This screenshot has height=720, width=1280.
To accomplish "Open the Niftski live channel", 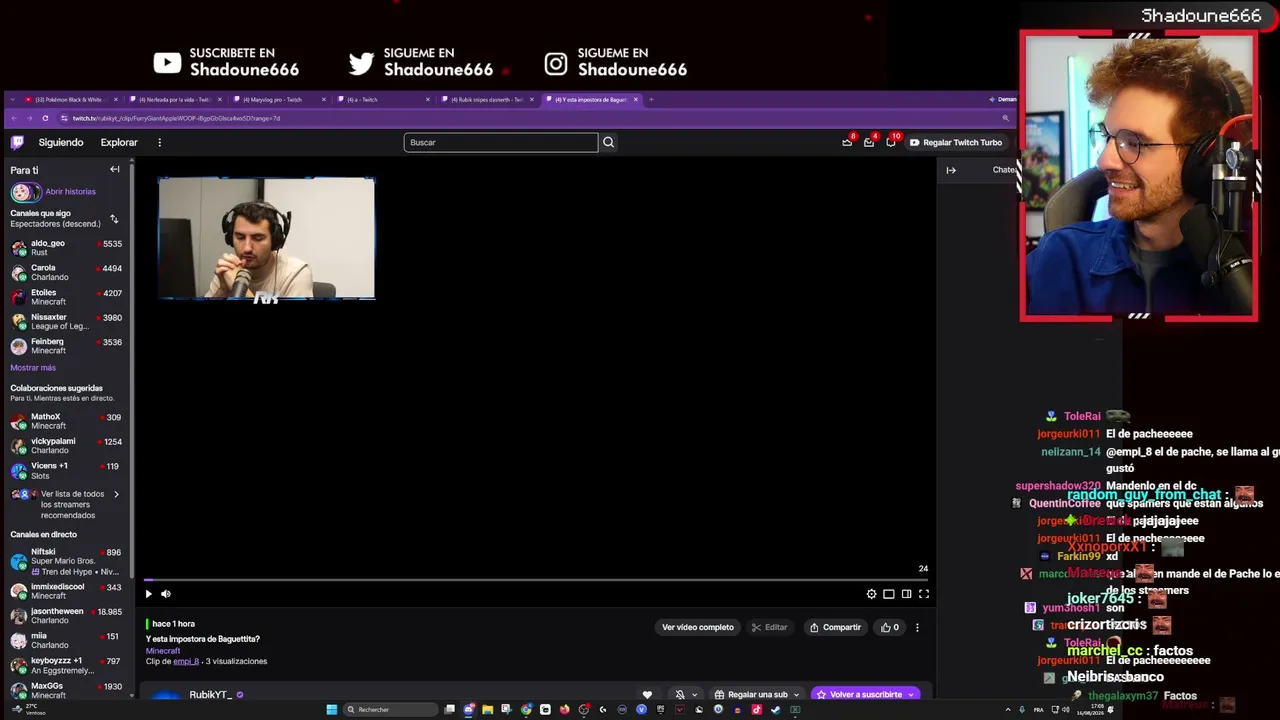I will coord(66,561).
